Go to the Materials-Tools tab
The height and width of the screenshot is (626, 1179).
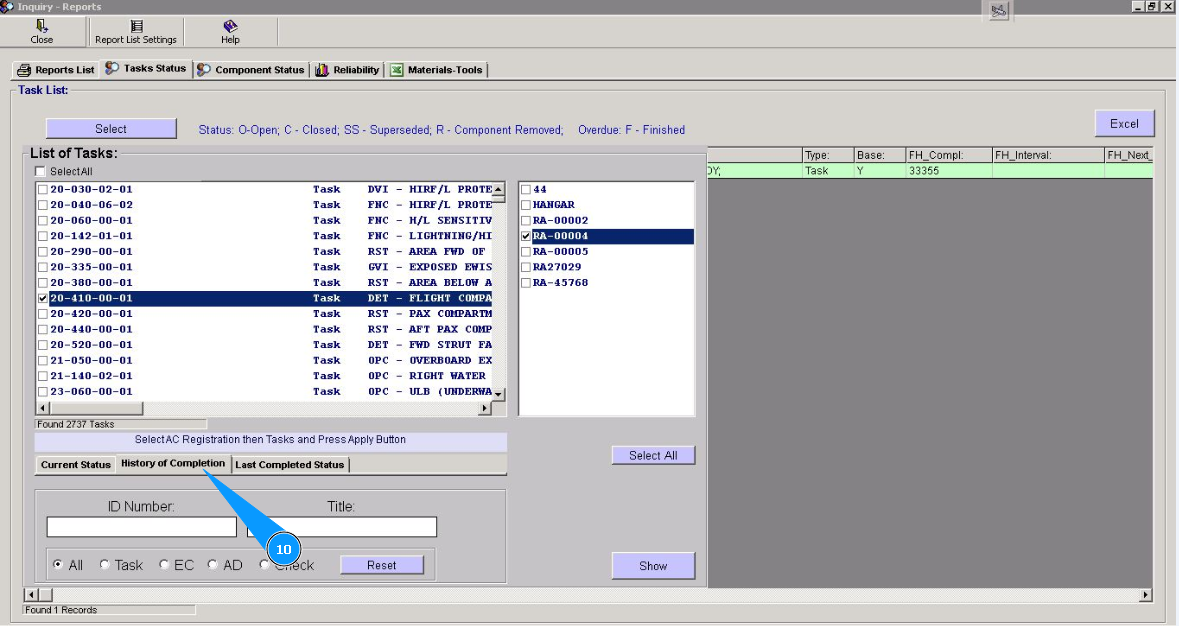point(436,70)
